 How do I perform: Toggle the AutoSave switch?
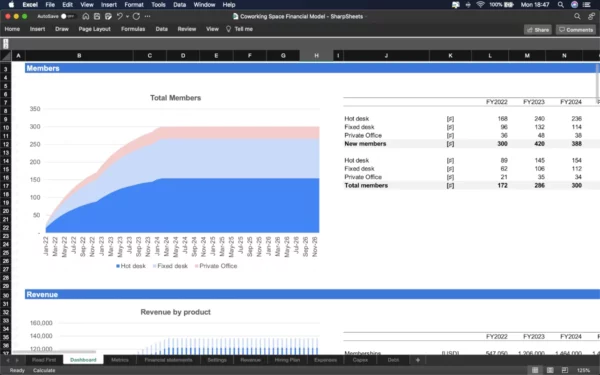tap(68, 16)
